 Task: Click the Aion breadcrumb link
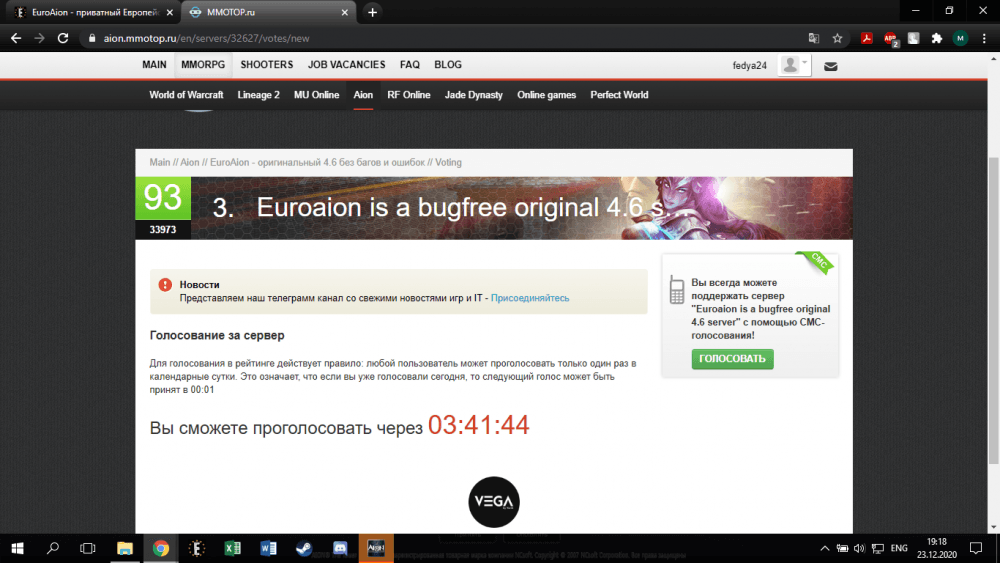click(x=190, y=162)
